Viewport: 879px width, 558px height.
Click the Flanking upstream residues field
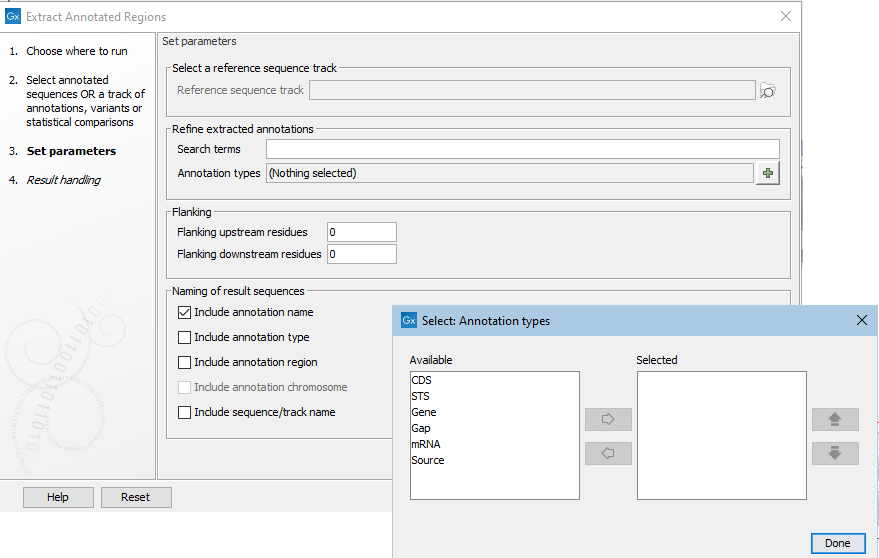361,232
